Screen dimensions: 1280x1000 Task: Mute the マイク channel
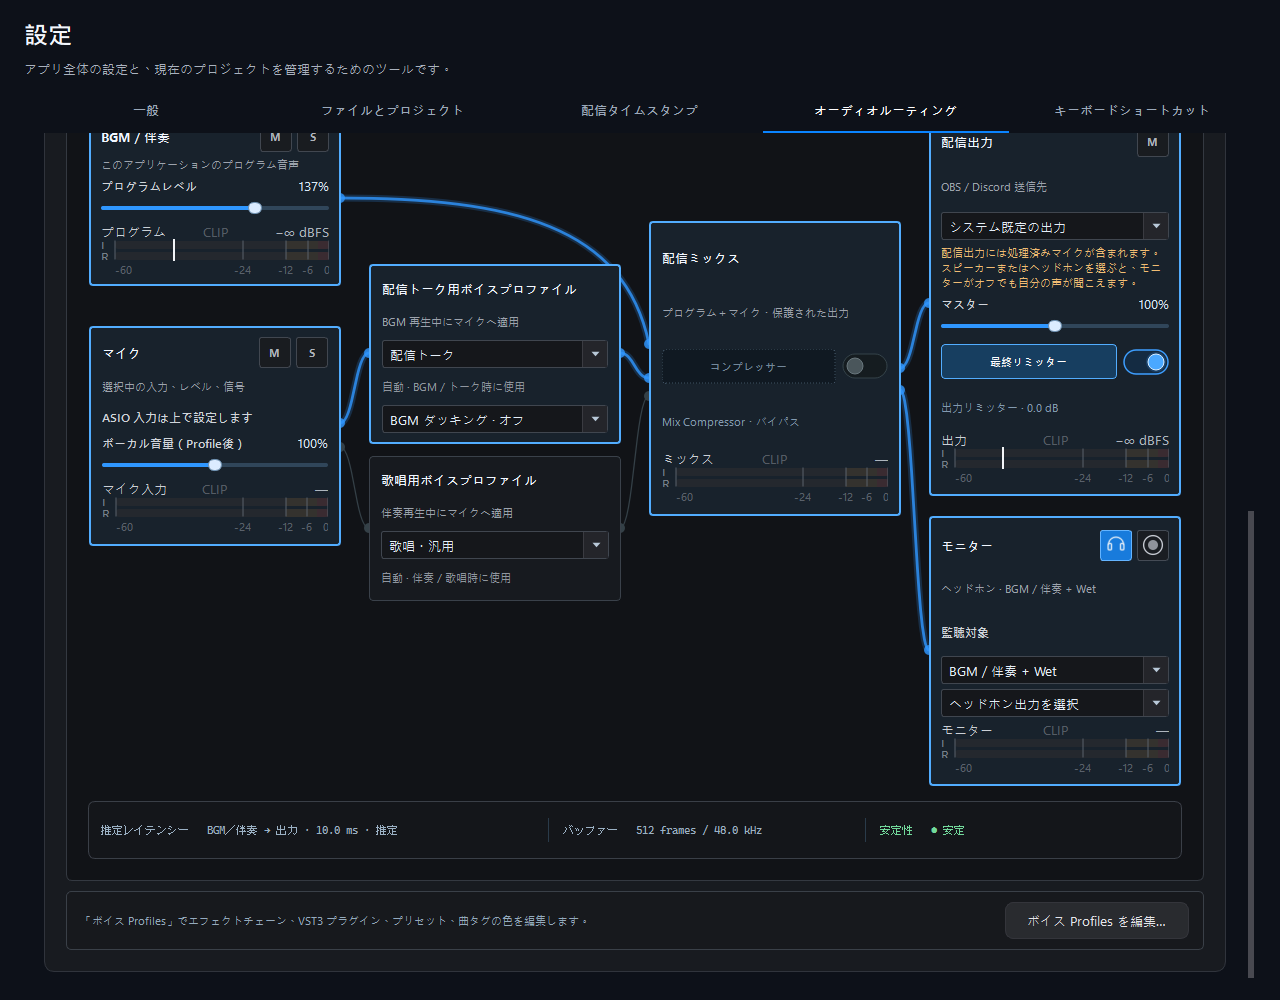click(275, 352)
